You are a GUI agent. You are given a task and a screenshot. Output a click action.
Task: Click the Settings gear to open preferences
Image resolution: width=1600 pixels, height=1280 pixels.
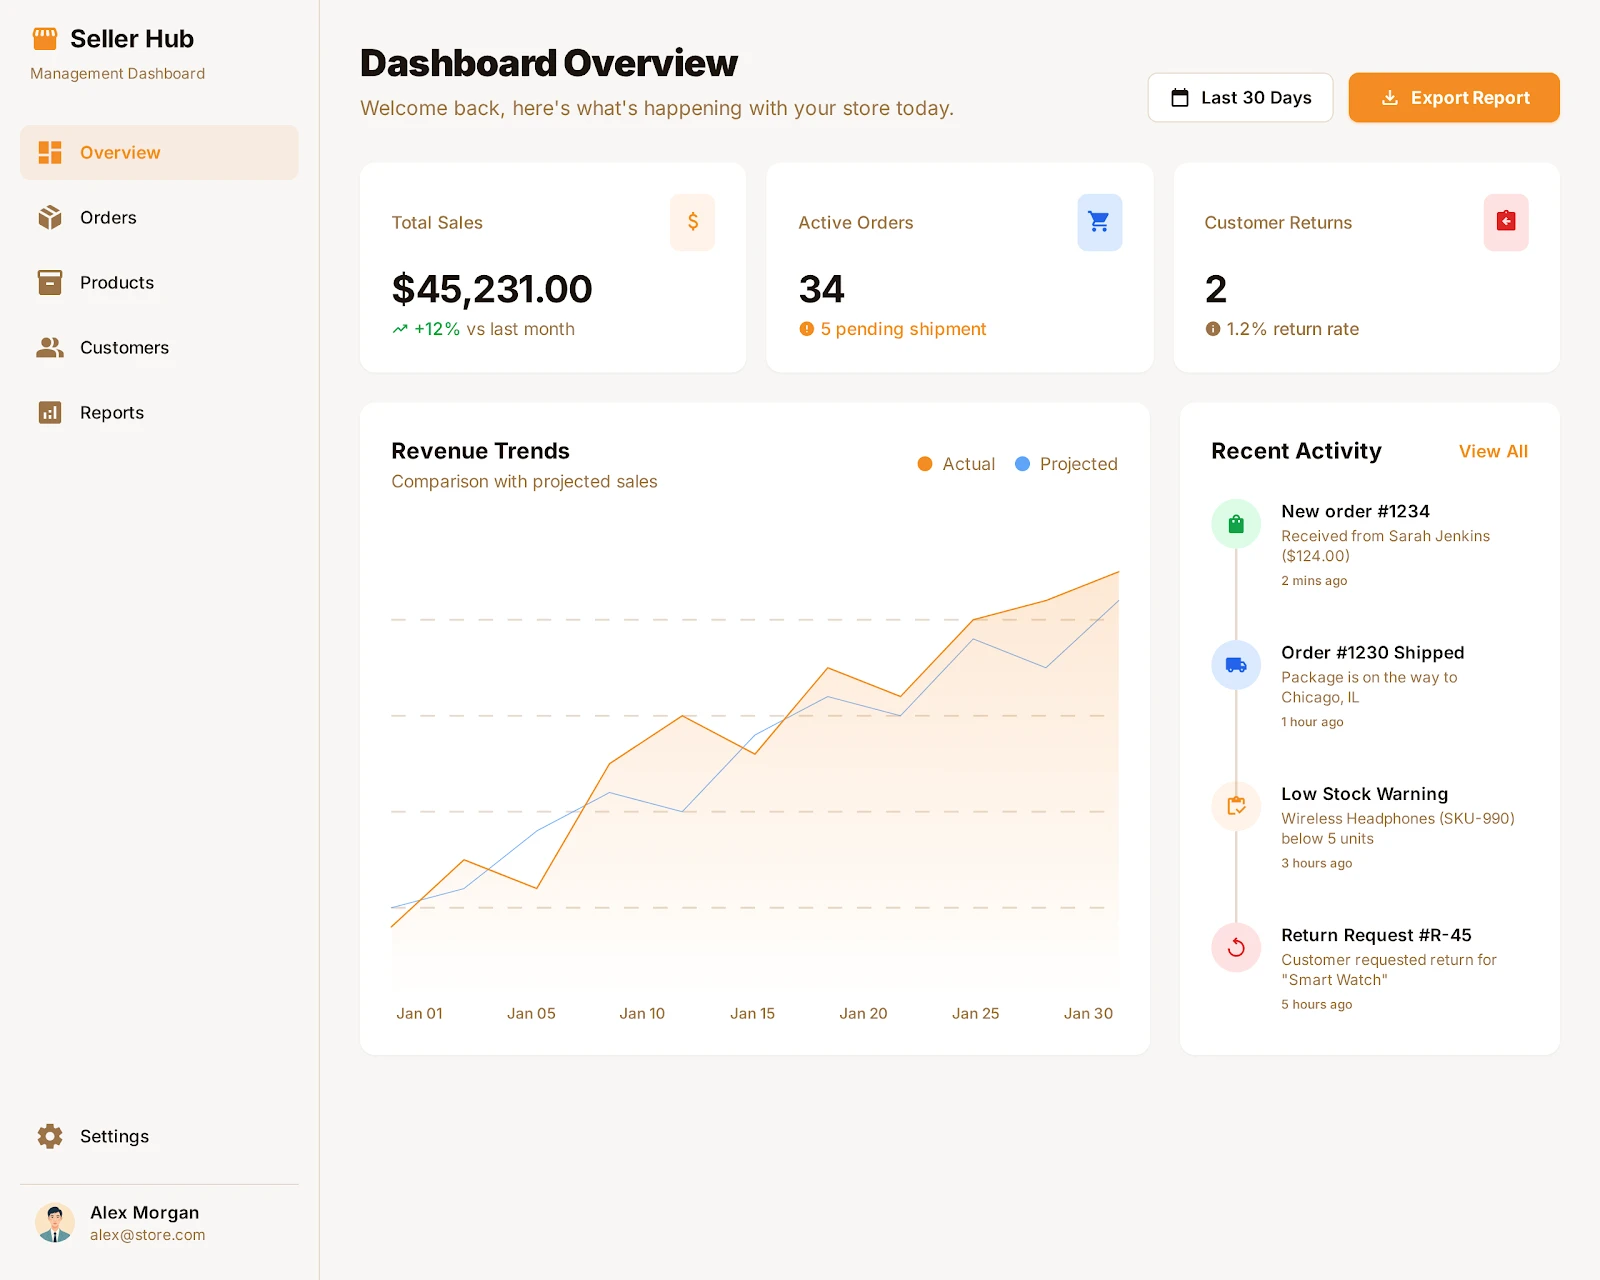(49, 1136)
